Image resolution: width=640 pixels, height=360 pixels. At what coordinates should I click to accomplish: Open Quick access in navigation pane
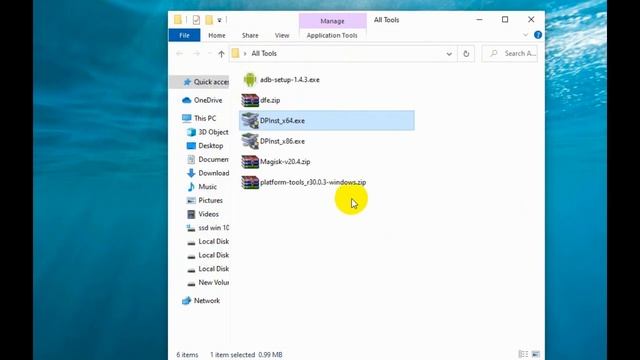point(211,82)
